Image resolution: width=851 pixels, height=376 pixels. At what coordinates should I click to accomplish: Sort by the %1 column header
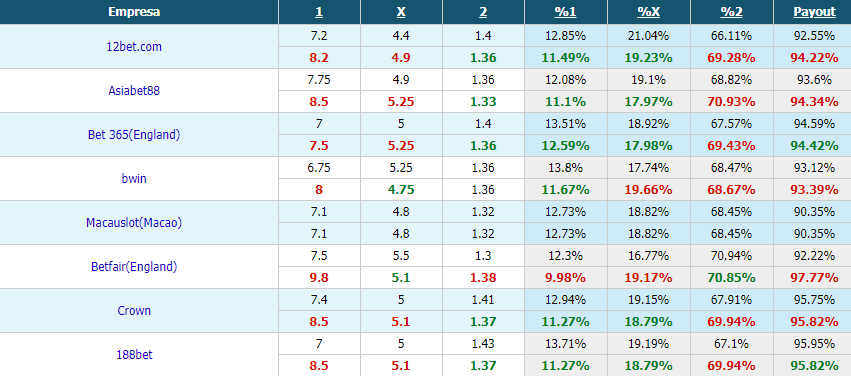(566, 12)
